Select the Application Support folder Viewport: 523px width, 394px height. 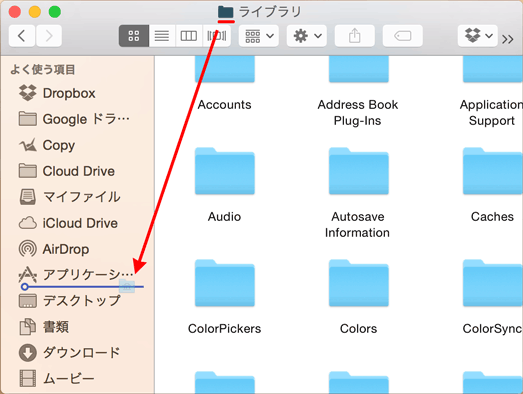[493, 69]
